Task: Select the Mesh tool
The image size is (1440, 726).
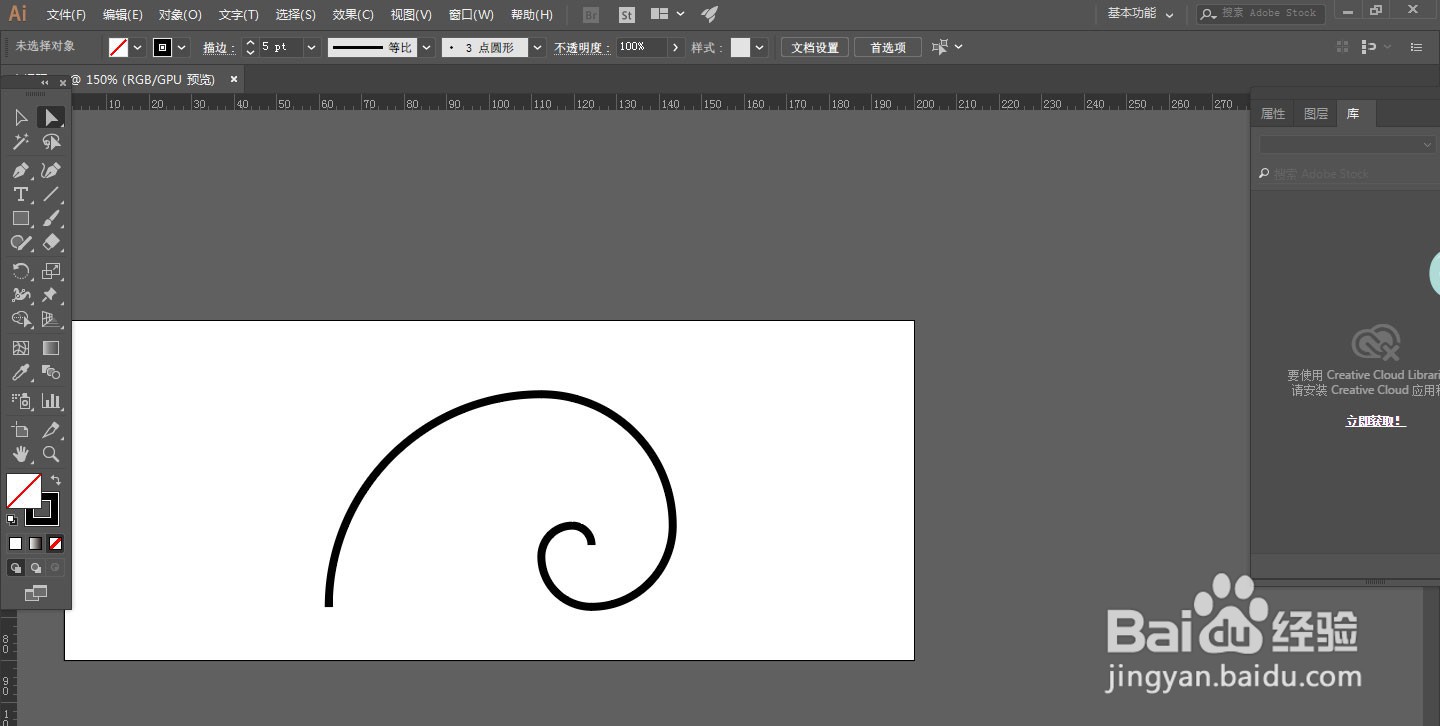Action: coord(21,348)
